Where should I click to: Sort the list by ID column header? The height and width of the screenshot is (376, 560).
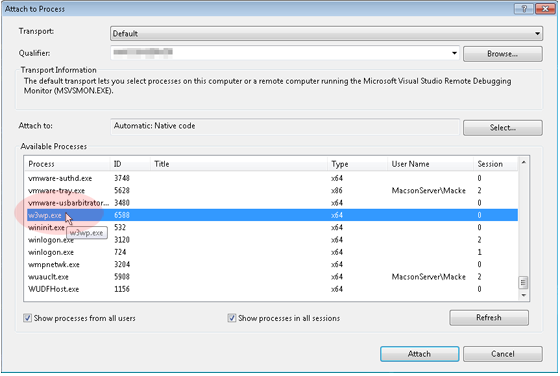pos(130,164)
